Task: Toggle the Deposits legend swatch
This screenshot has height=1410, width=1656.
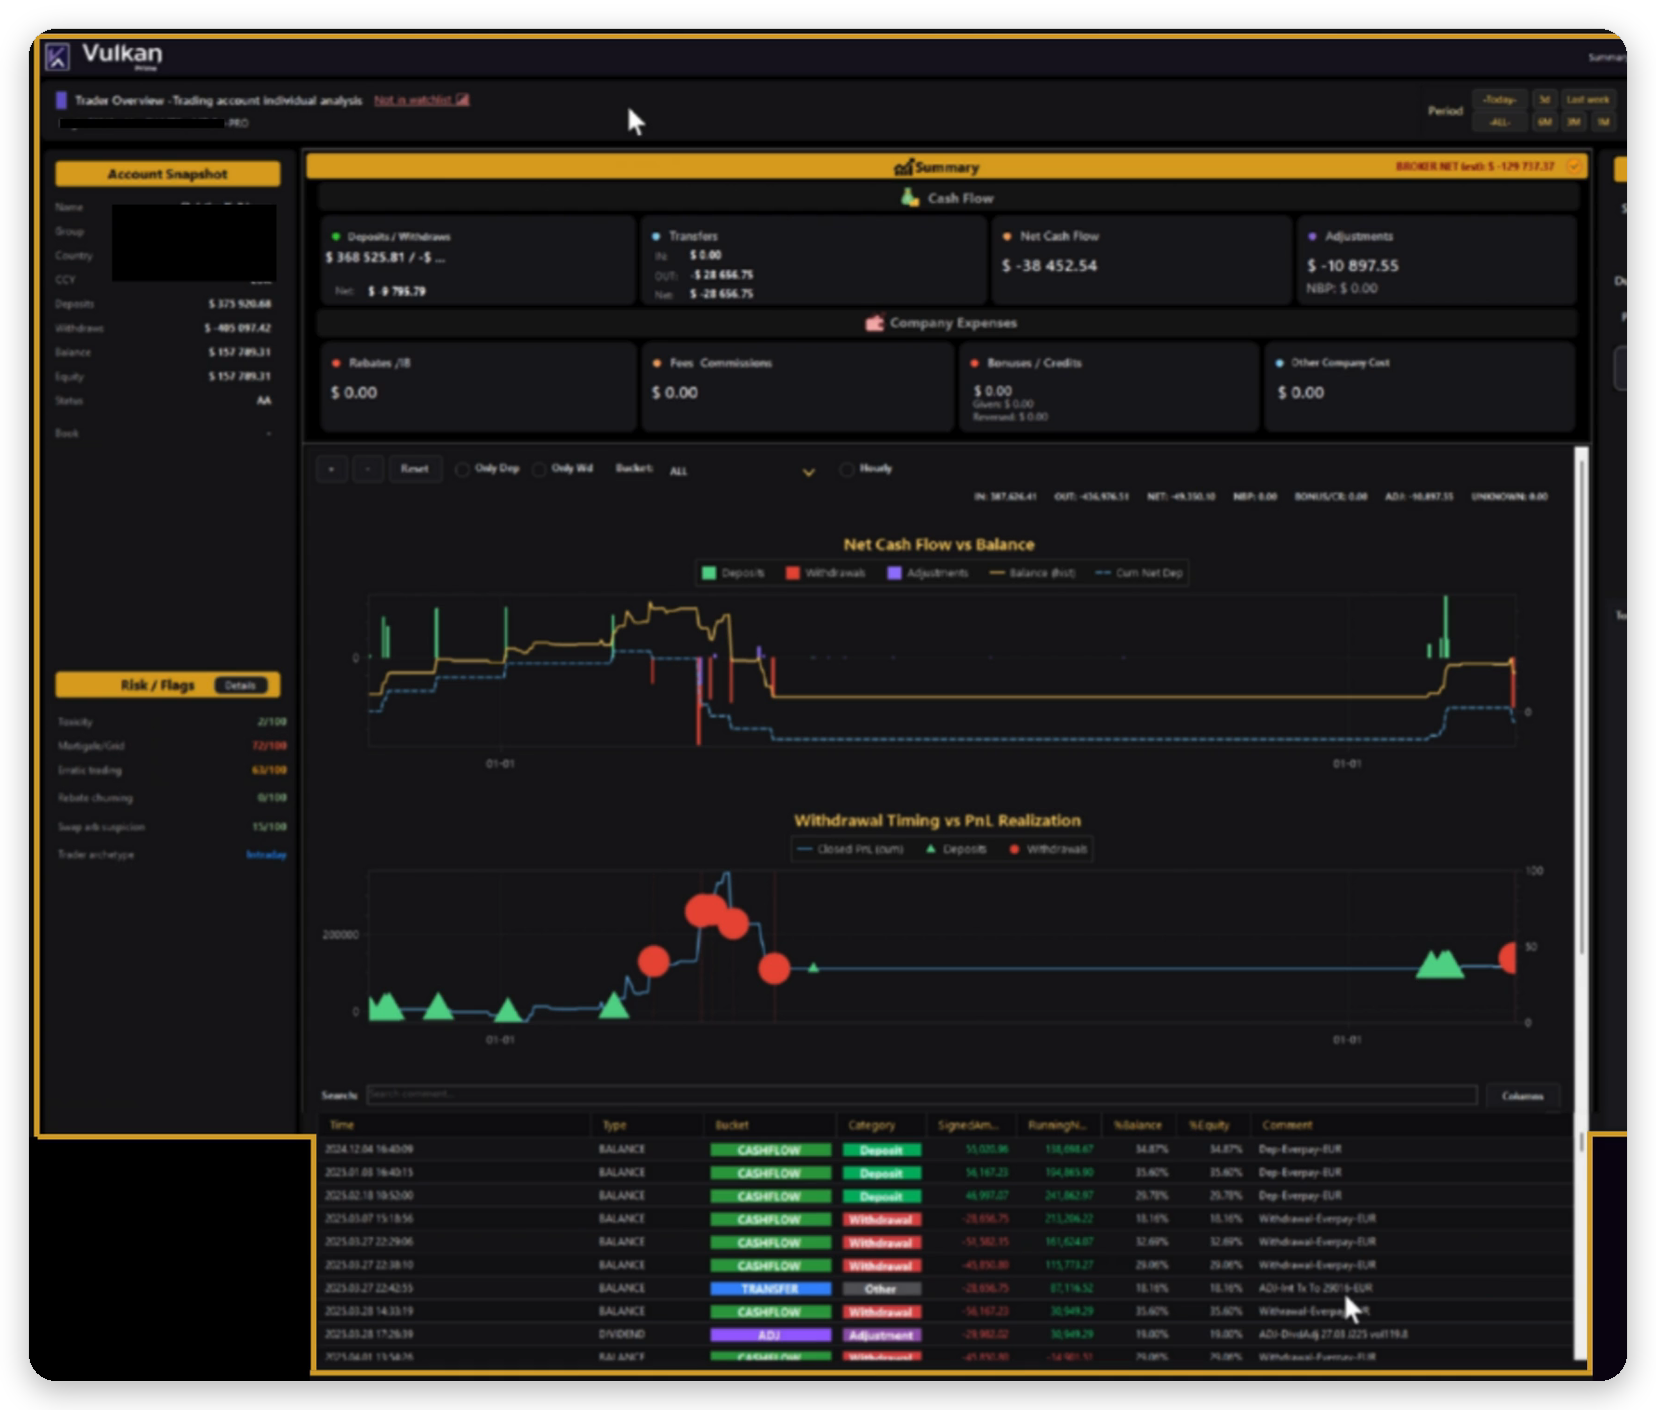Action: click(x=709, y=573)
